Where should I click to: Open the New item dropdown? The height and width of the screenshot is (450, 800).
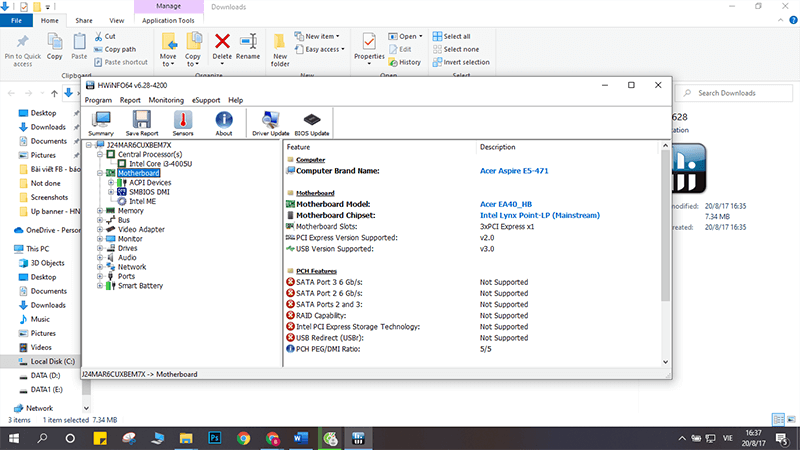[317, 36]
